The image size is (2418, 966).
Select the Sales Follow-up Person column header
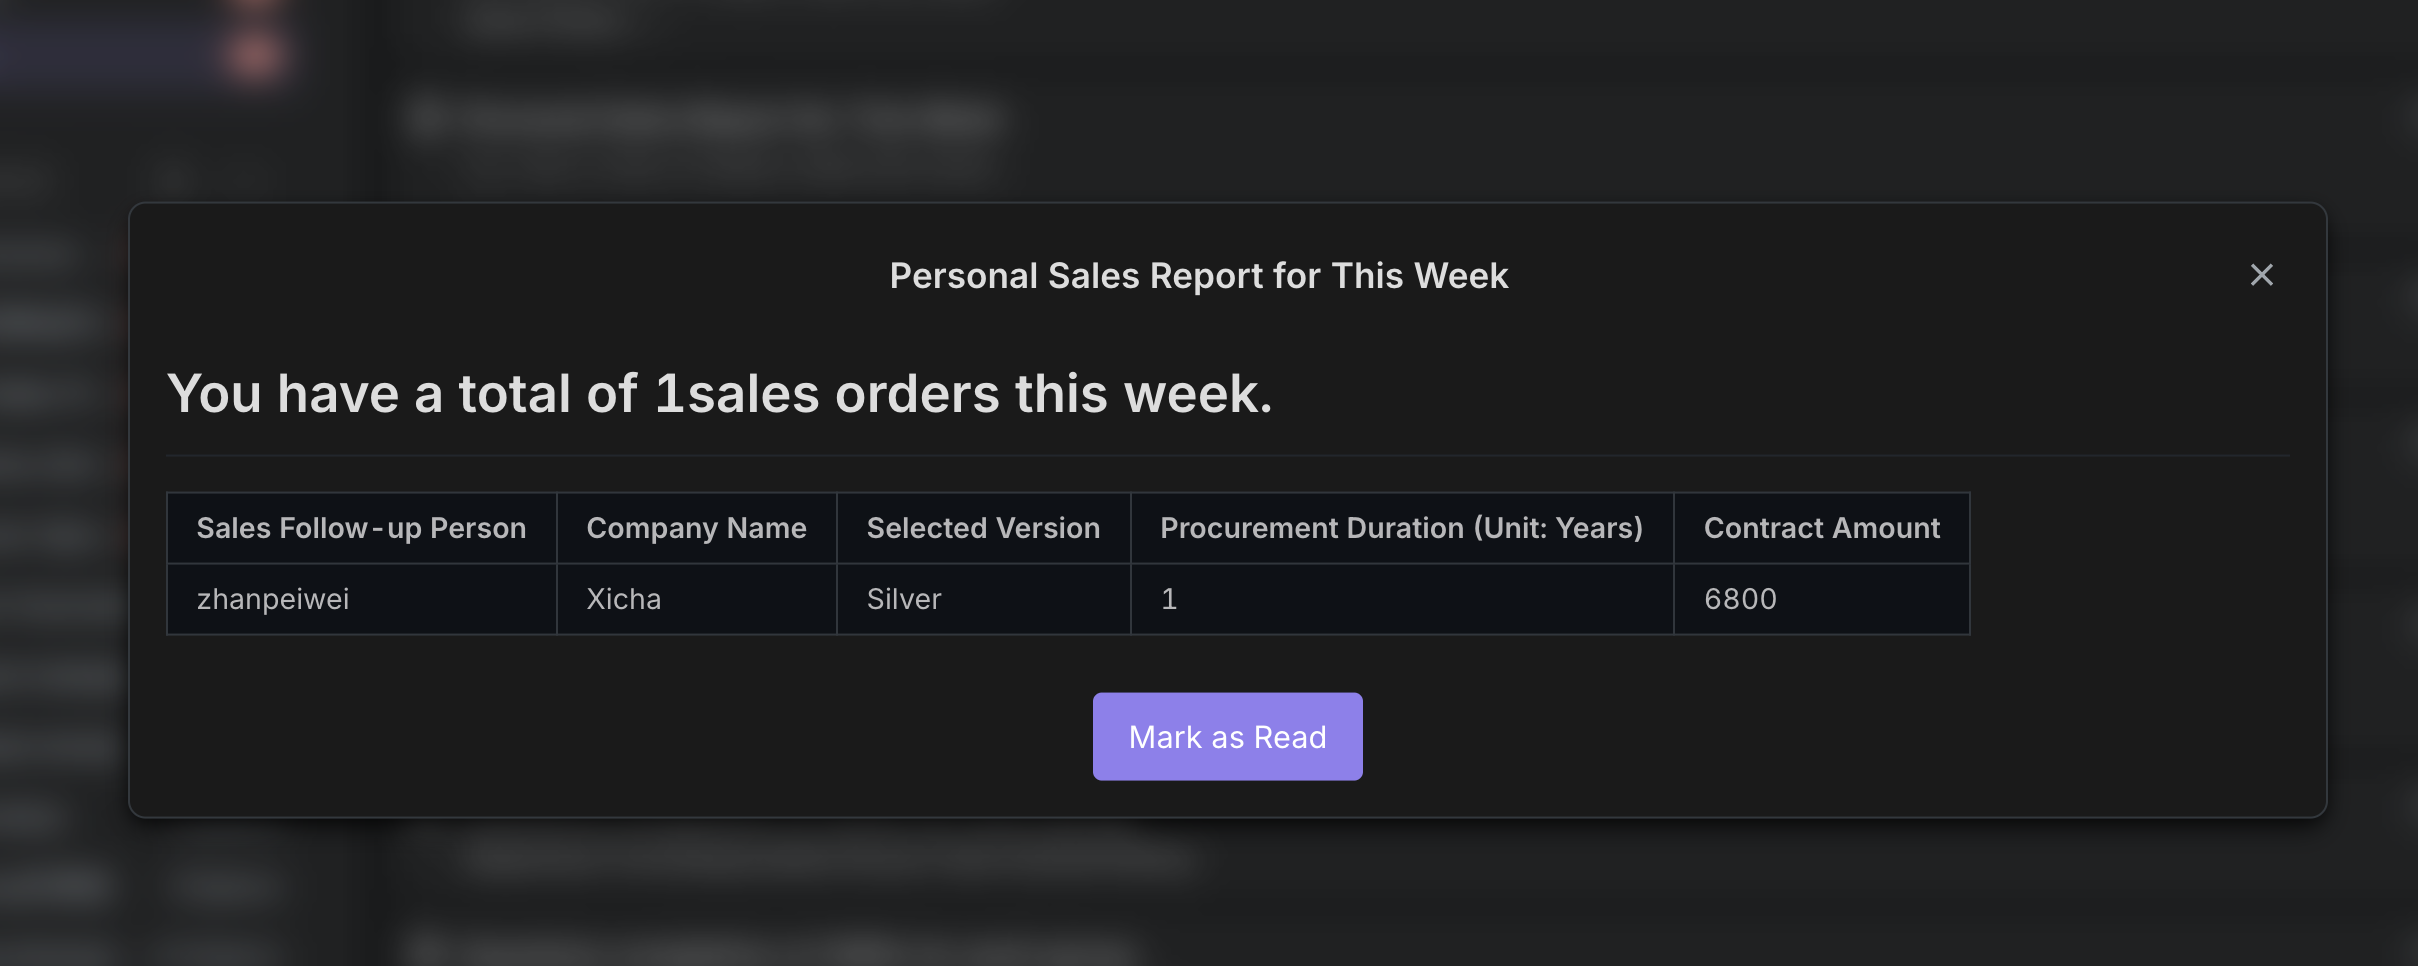tap(361, 528)
